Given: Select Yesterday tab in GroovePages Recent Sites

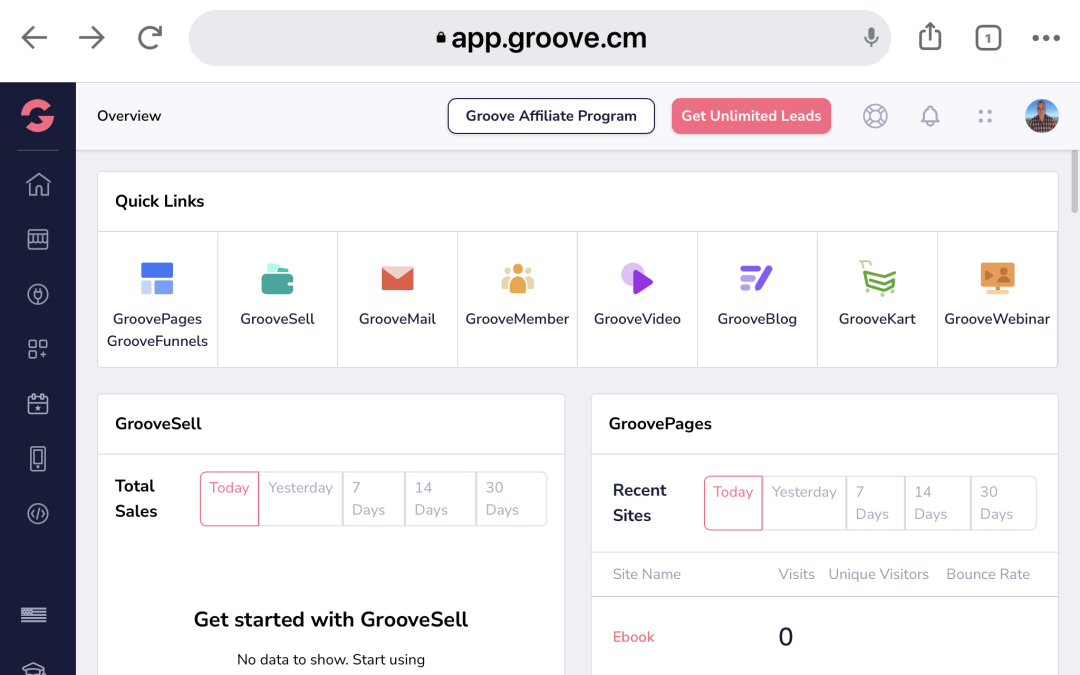Looking at the screenshot, I should 804,503.
